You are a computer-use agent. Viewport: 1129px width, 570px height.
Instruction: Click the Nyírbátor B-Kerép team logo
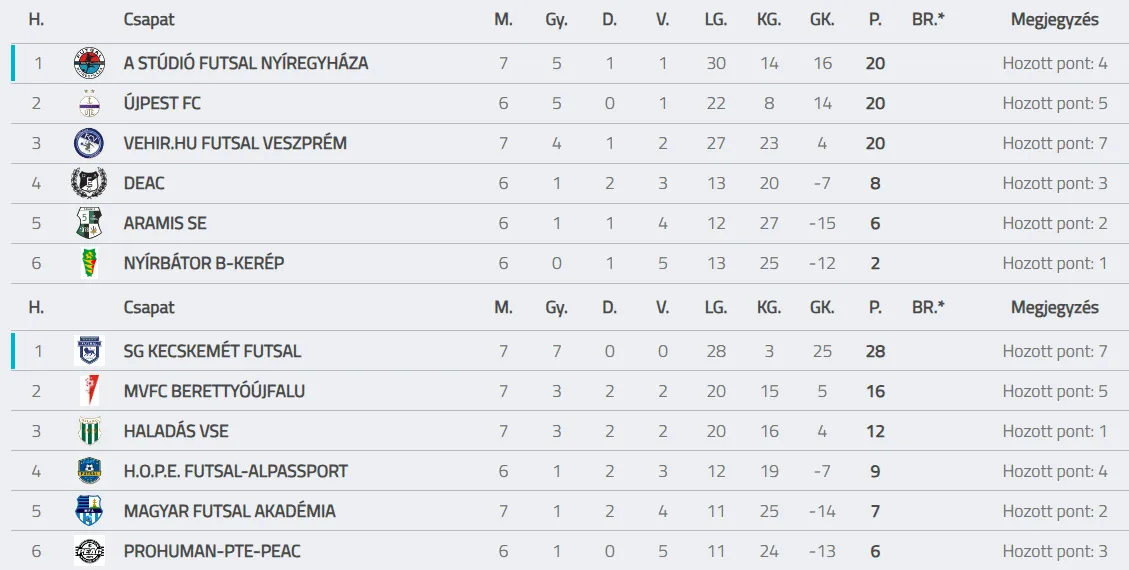pyautogui.click(x=89, y=264)
